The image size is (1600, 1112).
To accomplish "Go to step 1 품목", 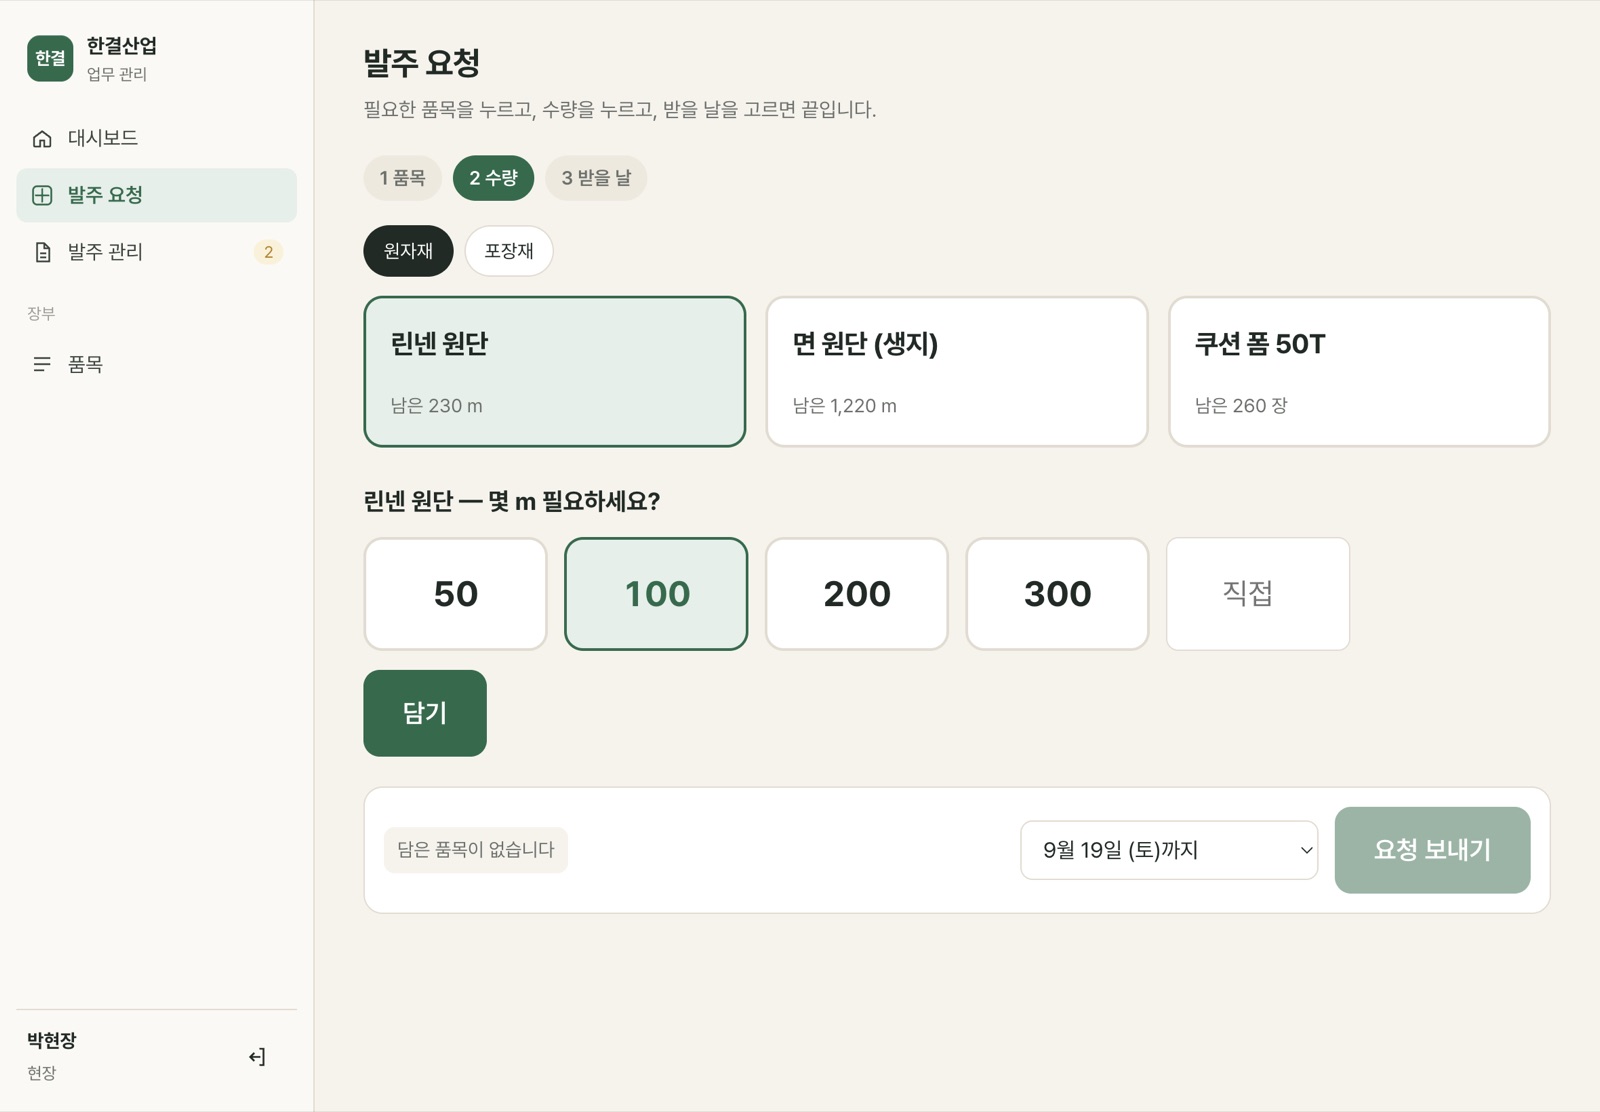I will click(x=403, y=178).
